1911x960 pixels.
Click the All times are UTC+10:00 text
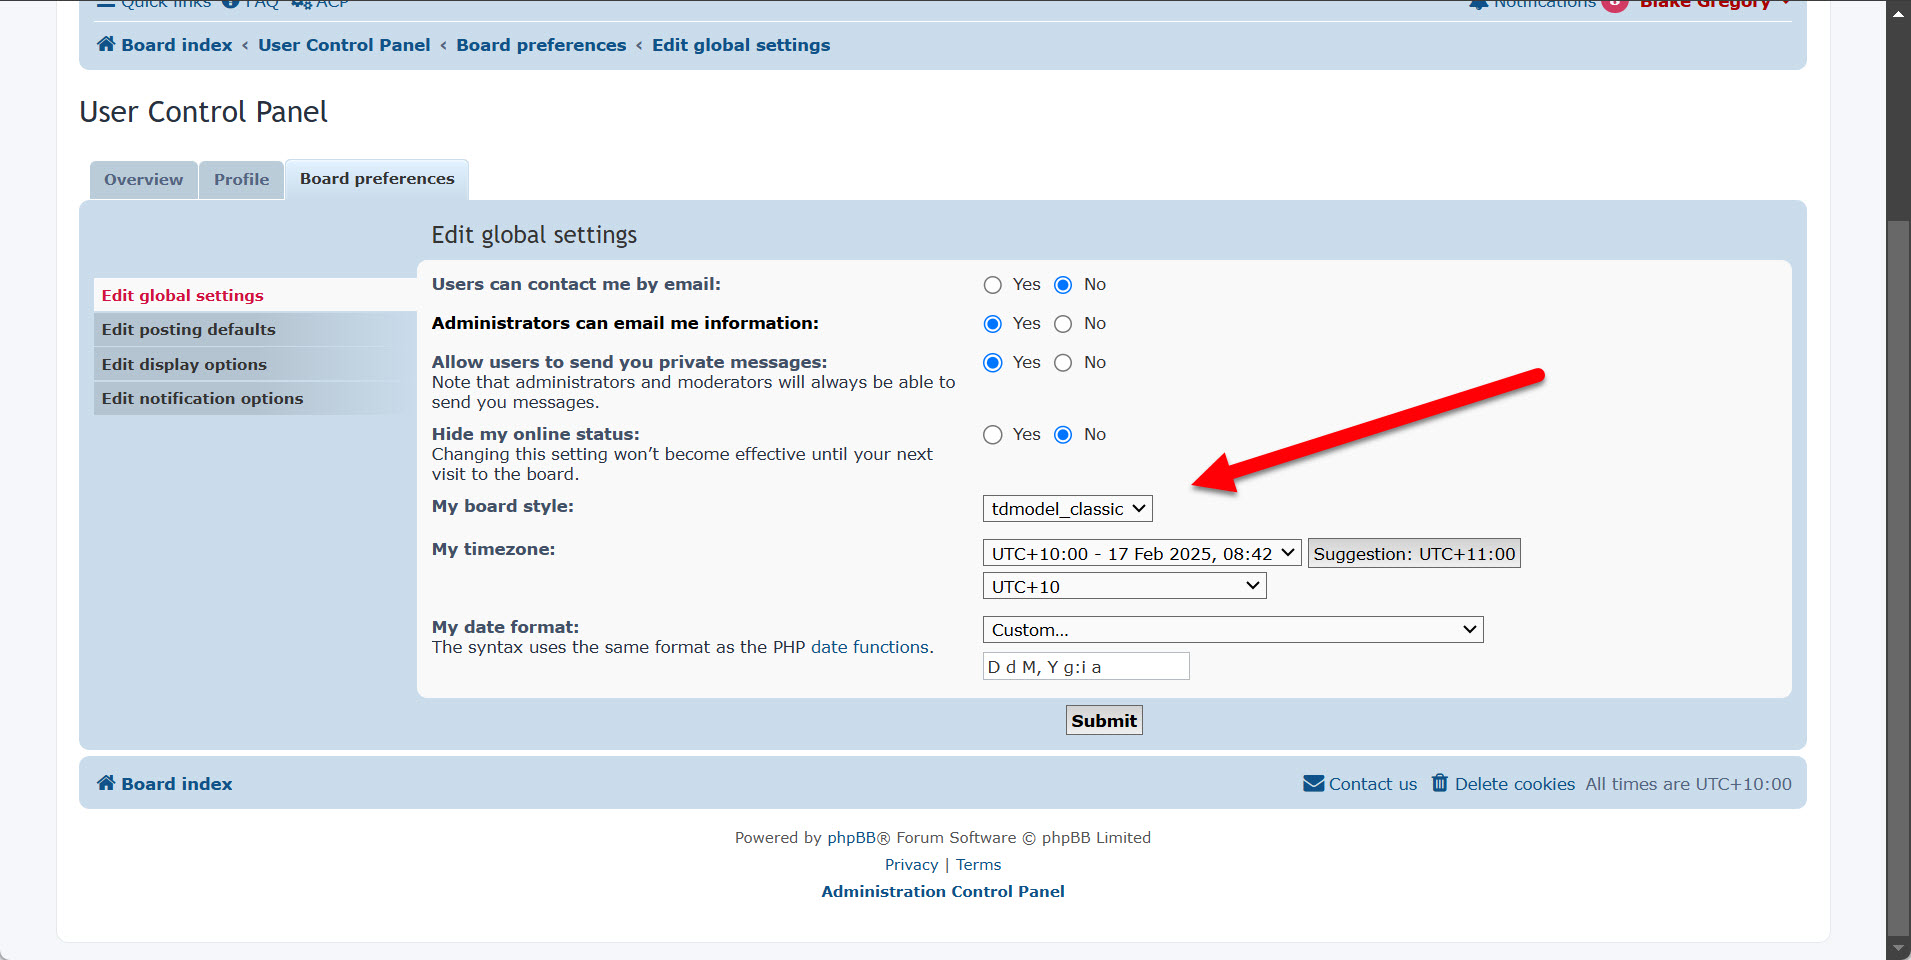pyautogui.click(x=1688, y=784)
